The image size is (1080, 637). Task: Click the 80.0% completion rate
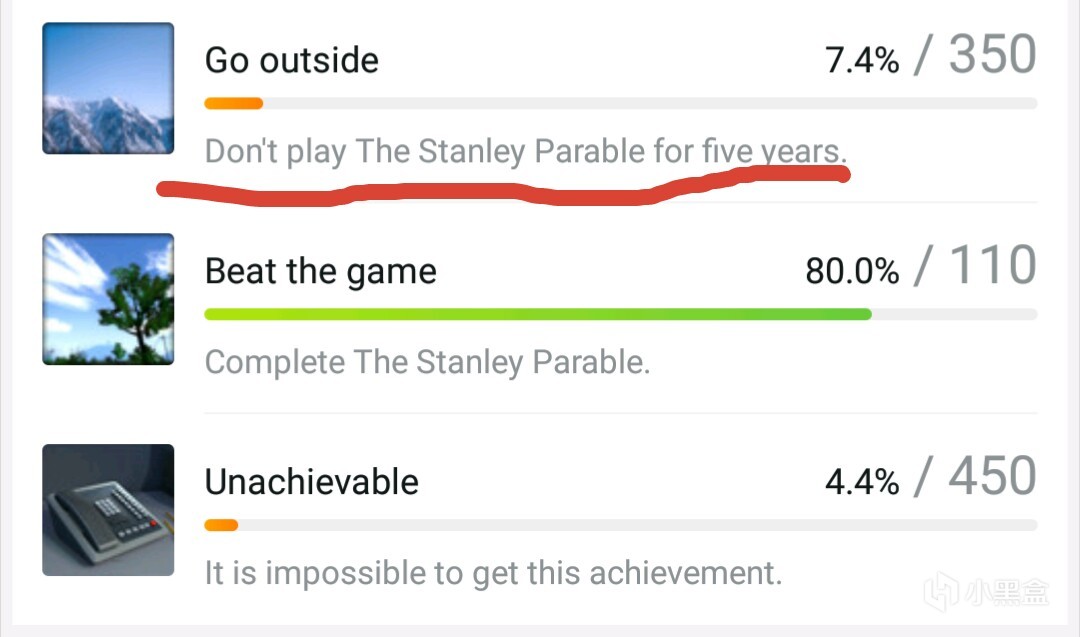pos(852,271)
